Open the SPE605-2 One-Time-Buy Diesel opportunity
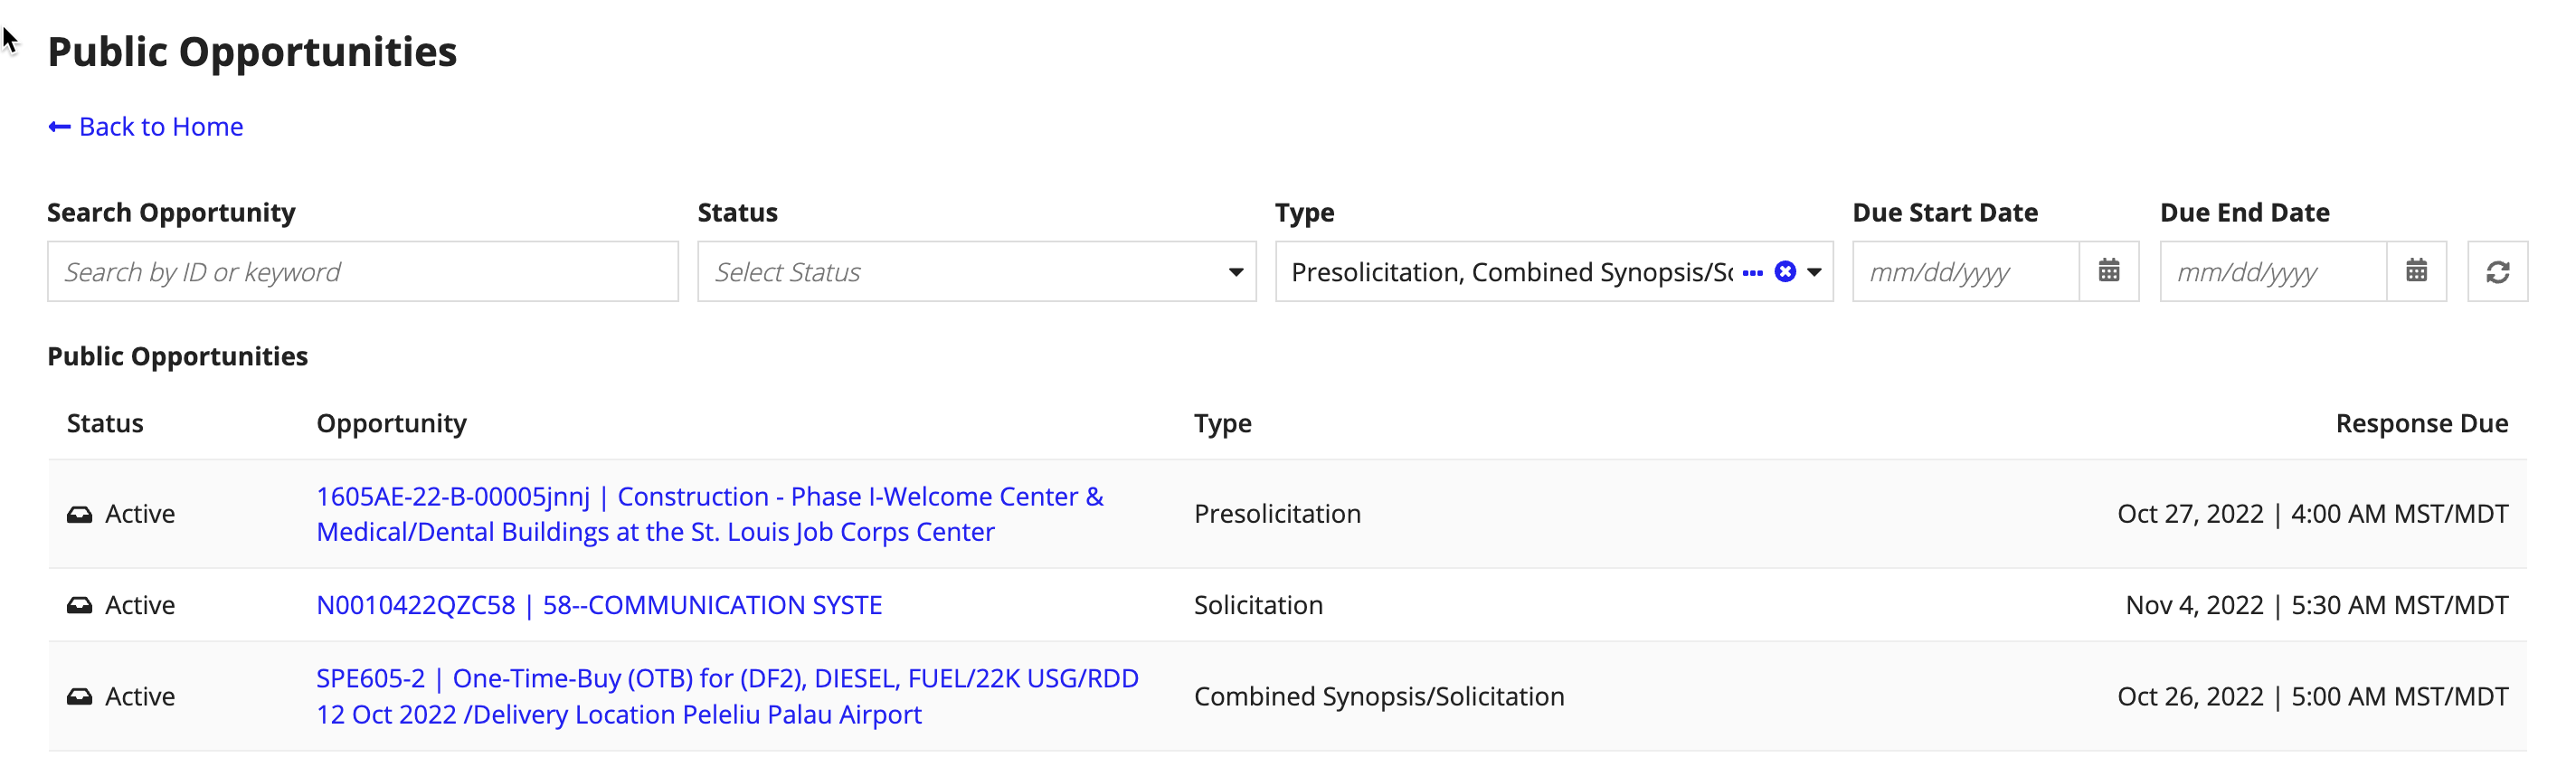This screenshot has width=2576, height=767. pos(727,696)
